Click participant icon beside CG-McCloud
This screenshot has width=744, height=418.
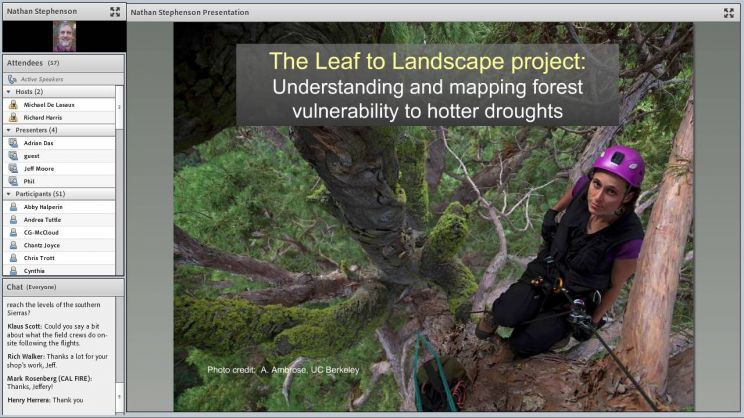coord(13,232)
